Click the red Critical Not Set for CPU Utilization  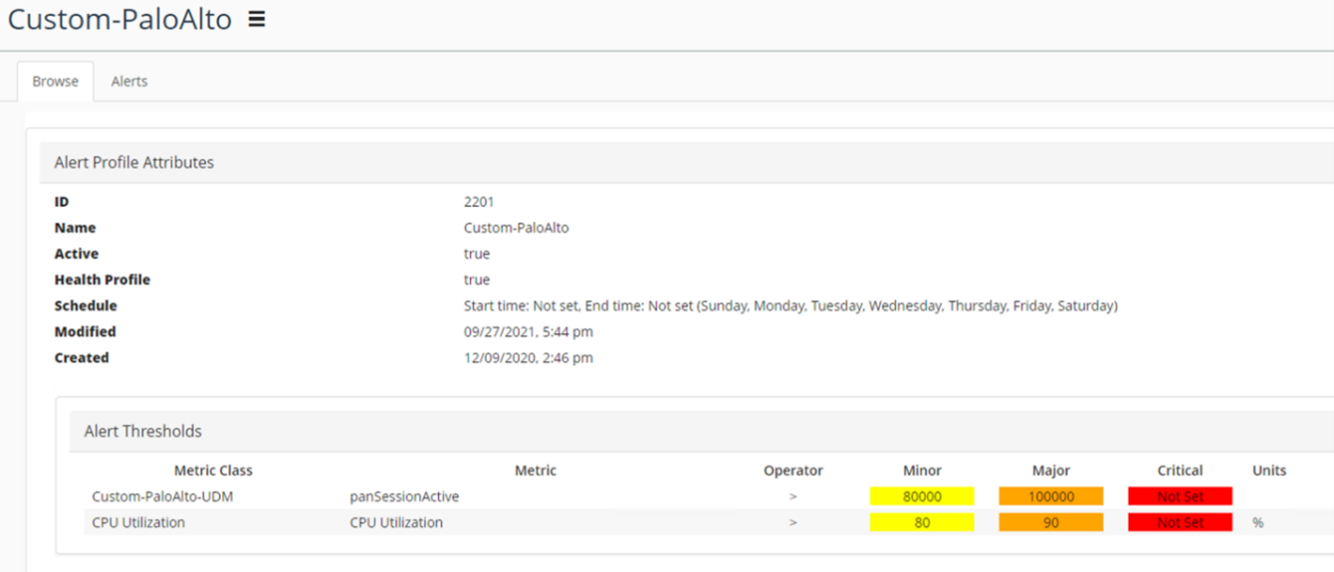pos(1180,522)
